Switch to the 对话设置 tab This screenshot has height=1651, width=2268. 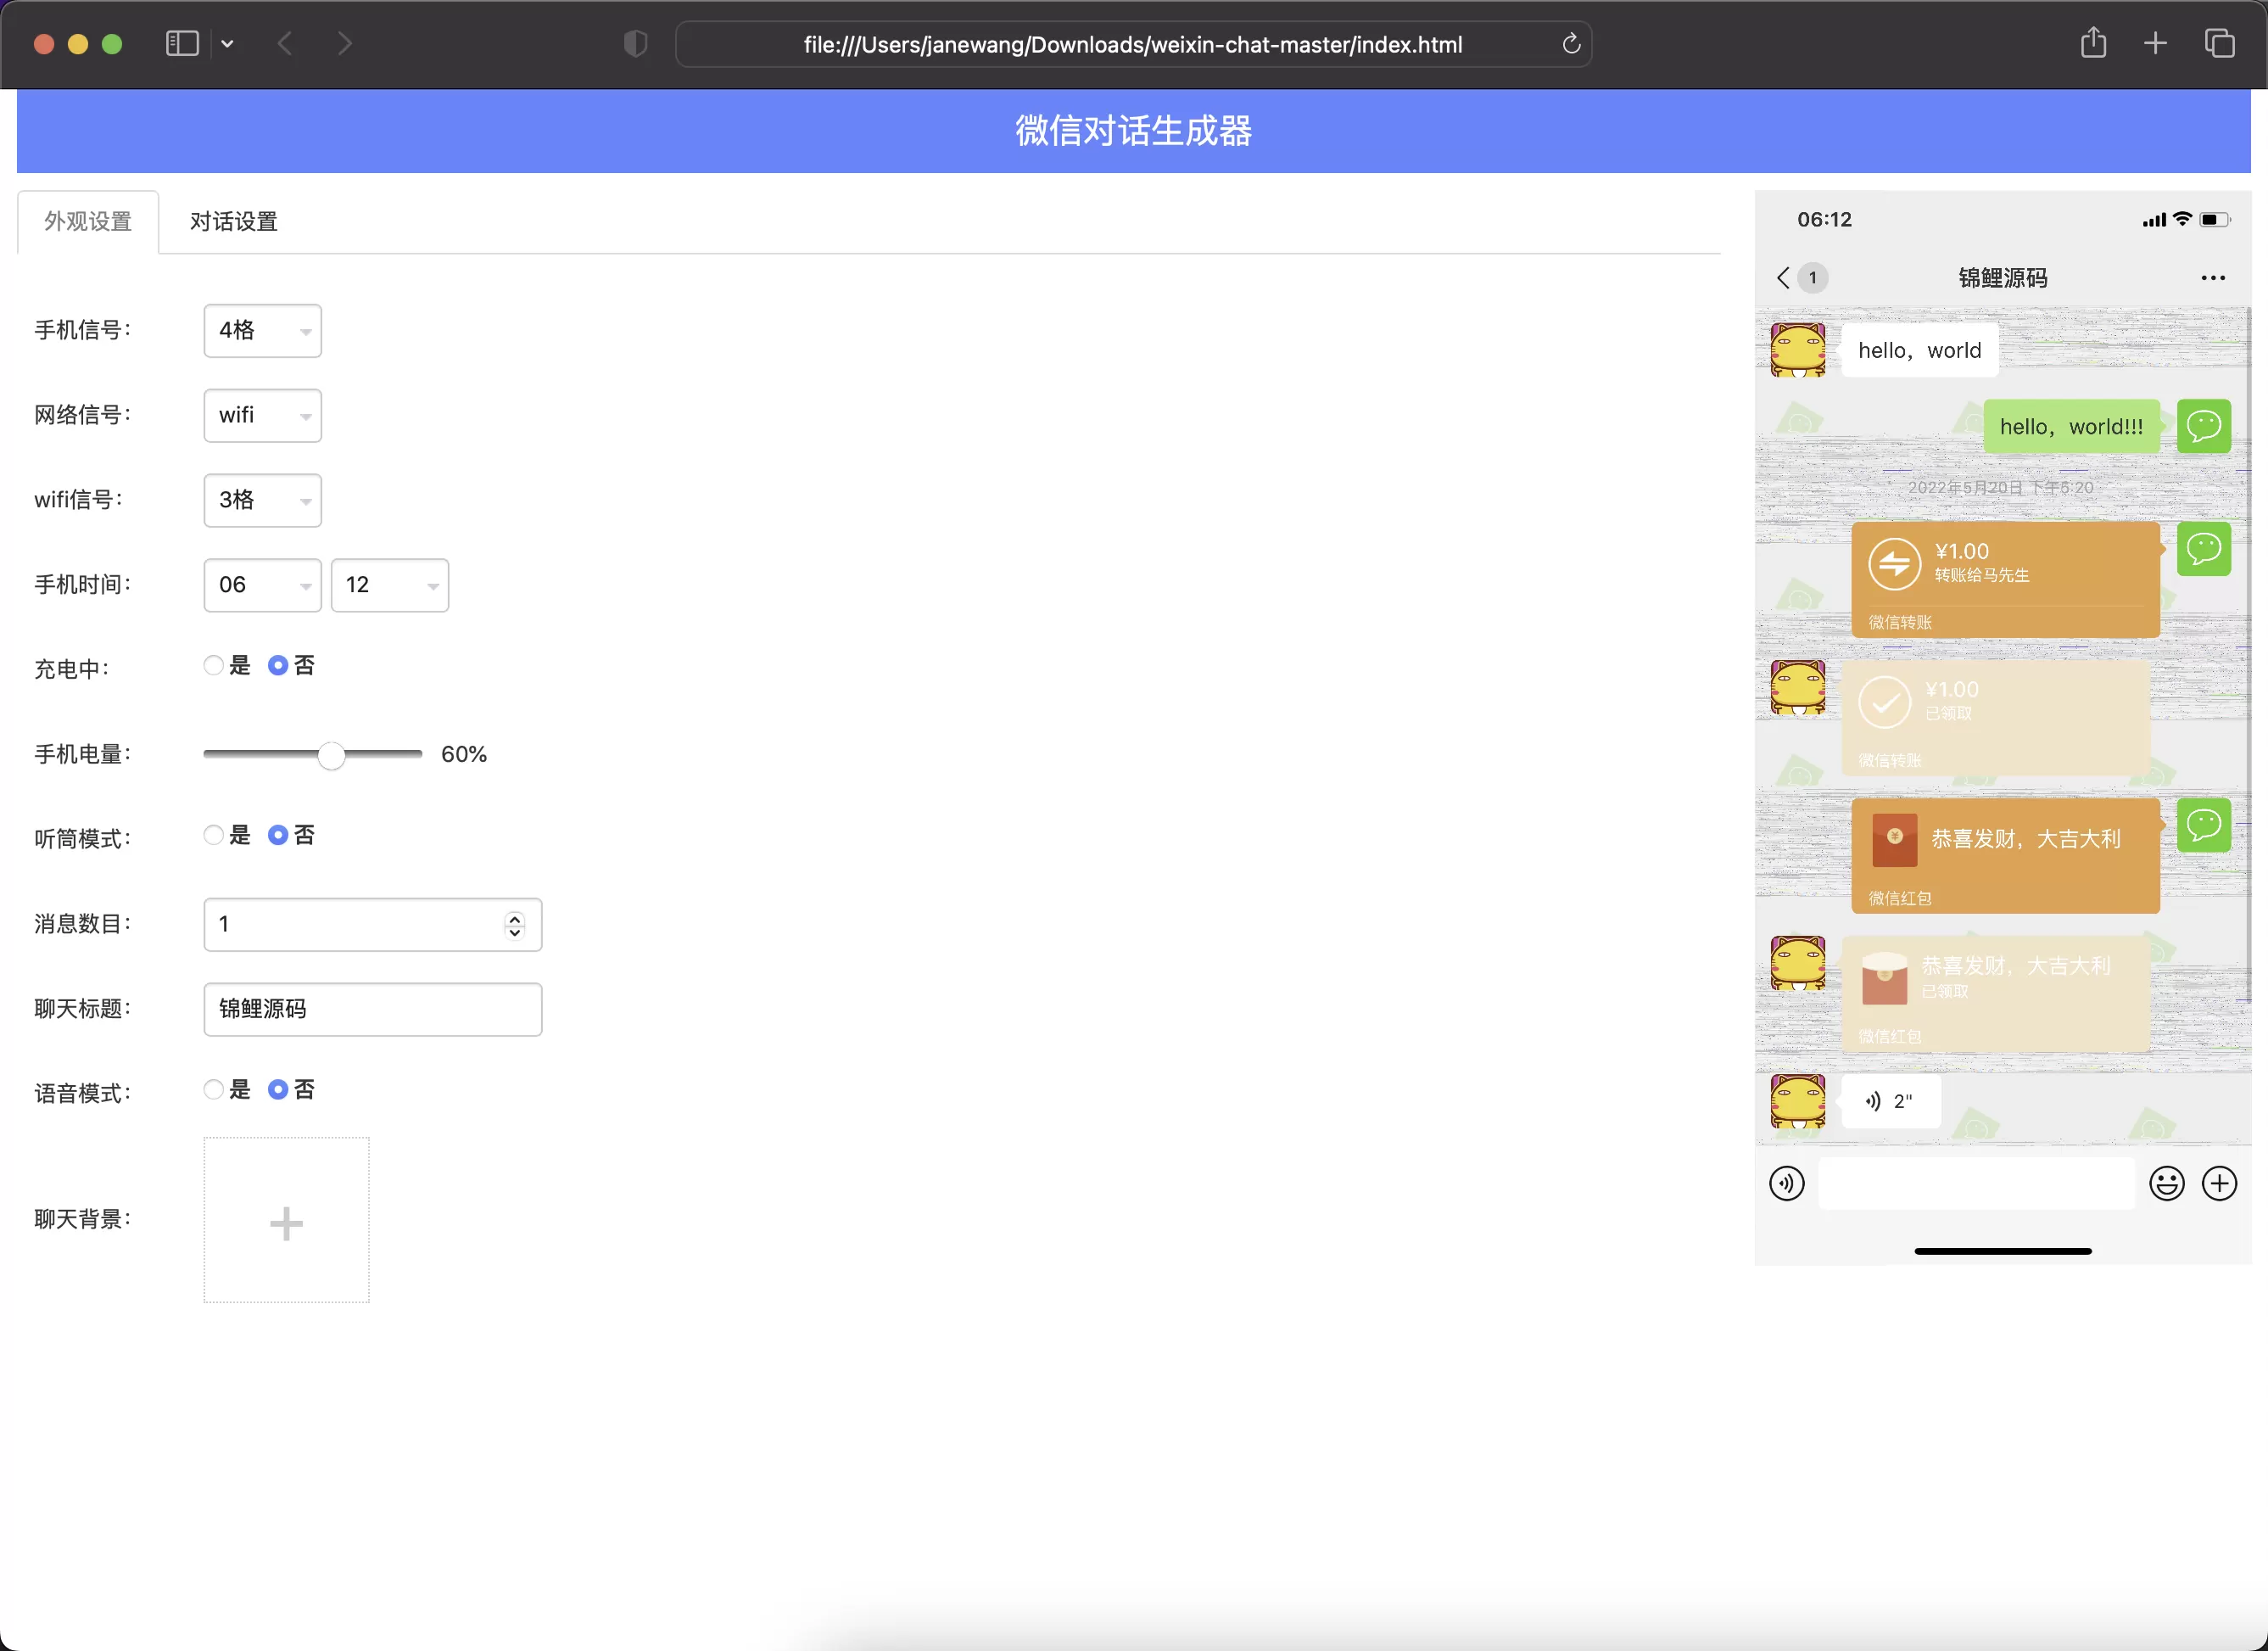tap(234, 221)
